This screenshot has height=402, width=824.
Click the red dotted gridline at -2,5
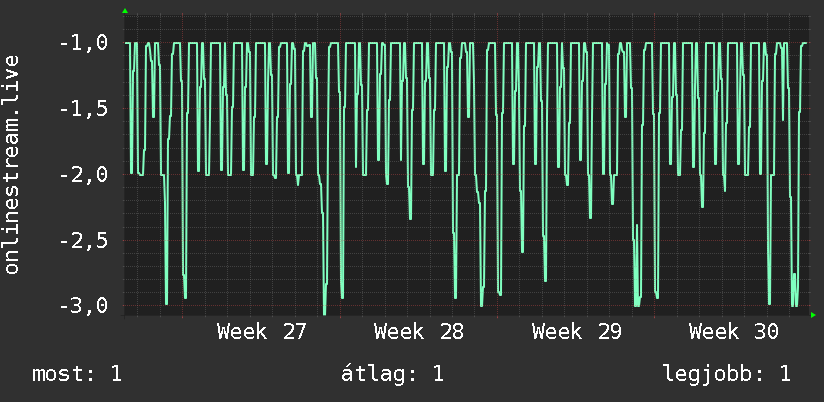click(468, 241)
